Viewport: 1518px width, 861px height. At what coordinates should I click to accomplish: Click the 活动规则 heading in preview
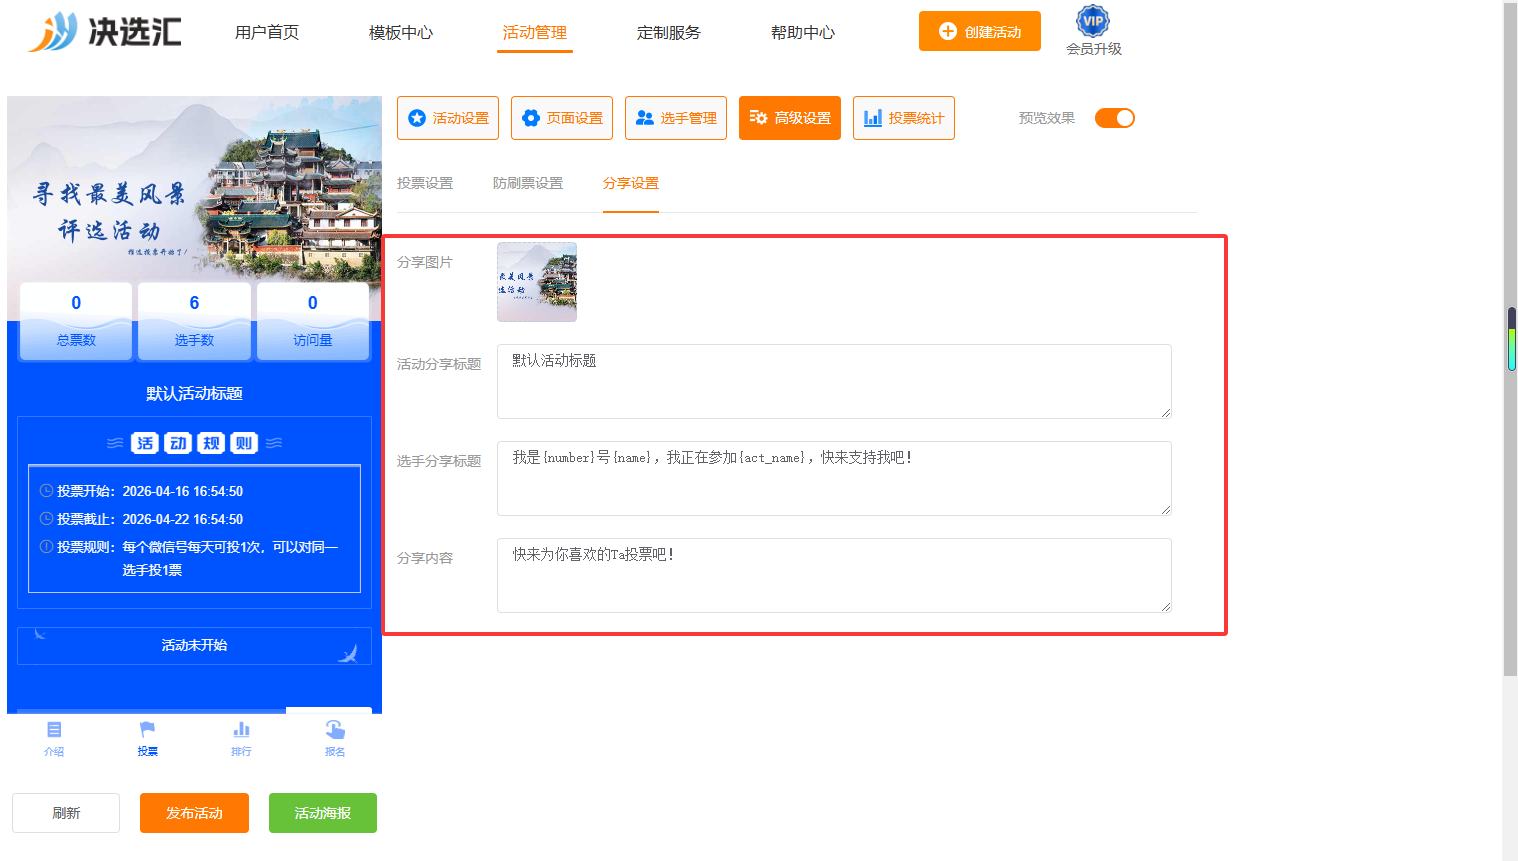click(194, 443)
